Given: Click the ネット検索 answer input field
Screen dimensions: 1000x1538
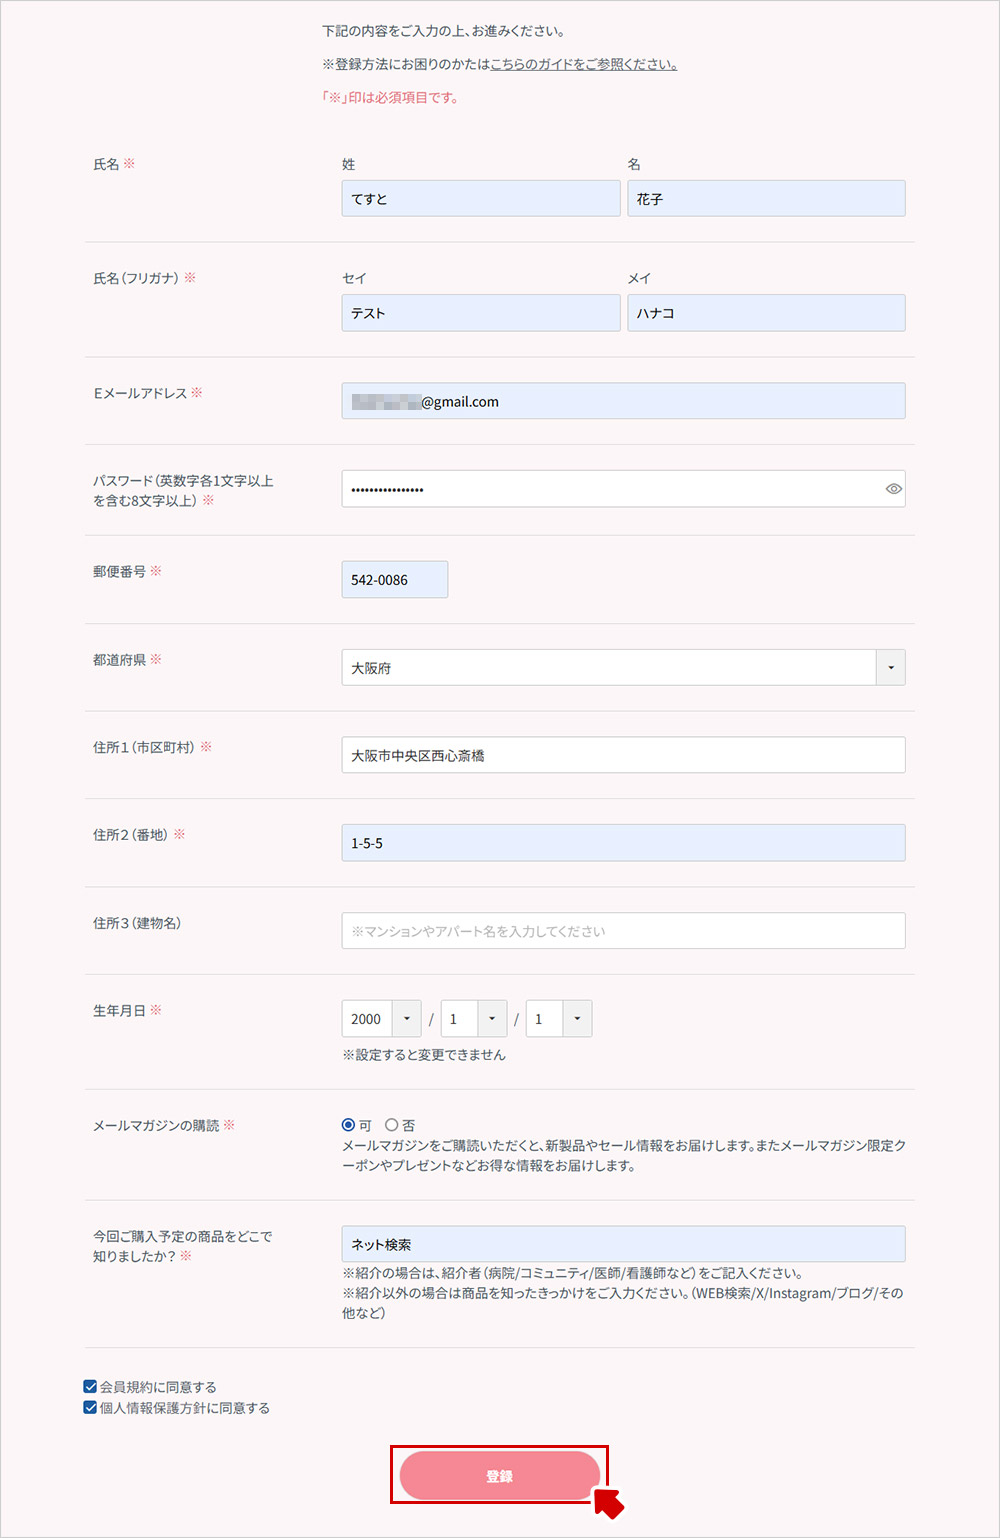Looking at the screenshot, I should pyautogui.click(x=622, y=1243).
